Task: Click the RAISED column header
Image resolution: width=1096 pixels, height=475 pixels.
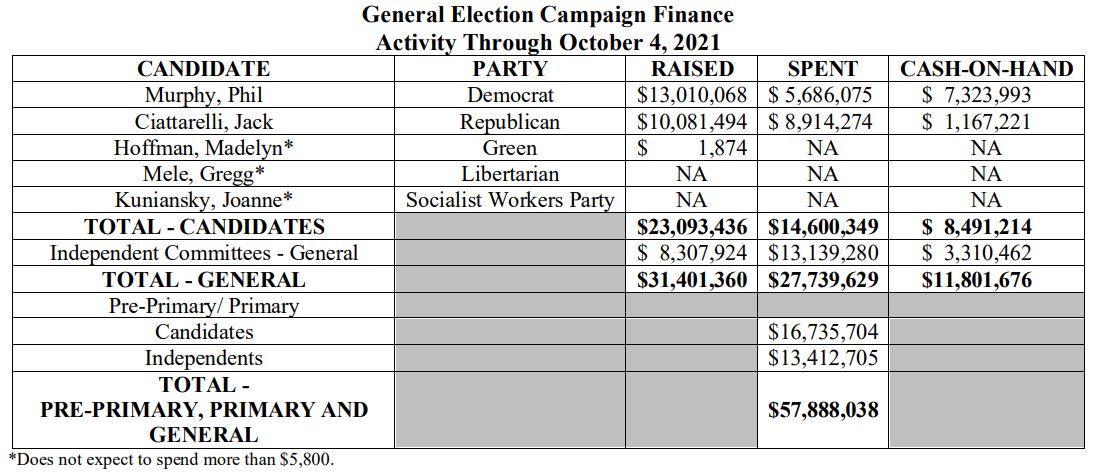Action: pos(692,69)
